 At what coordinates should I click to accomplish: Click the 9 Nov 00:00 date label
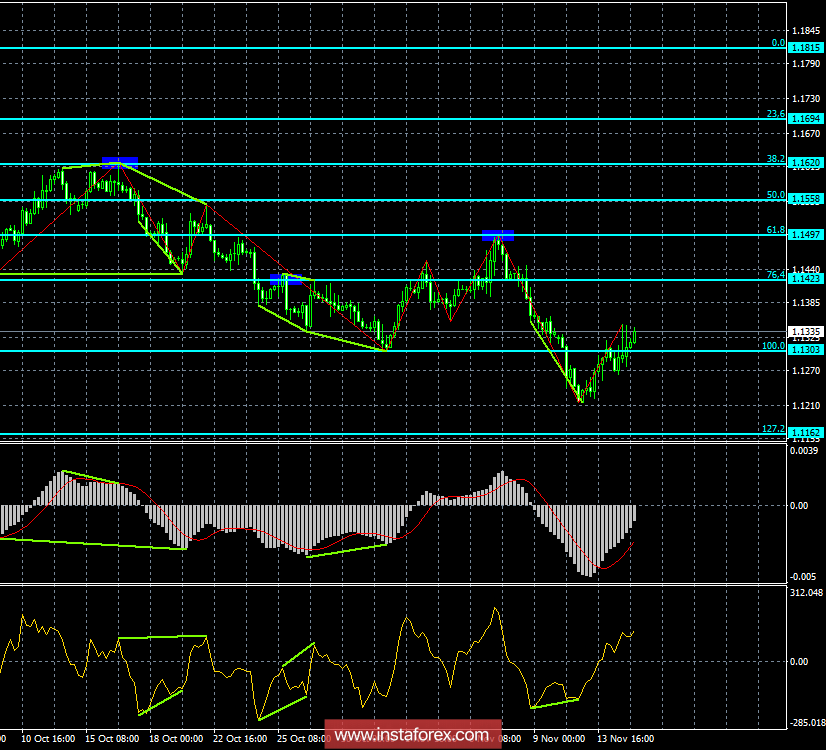pyautogui.click(x=558, y=738)
